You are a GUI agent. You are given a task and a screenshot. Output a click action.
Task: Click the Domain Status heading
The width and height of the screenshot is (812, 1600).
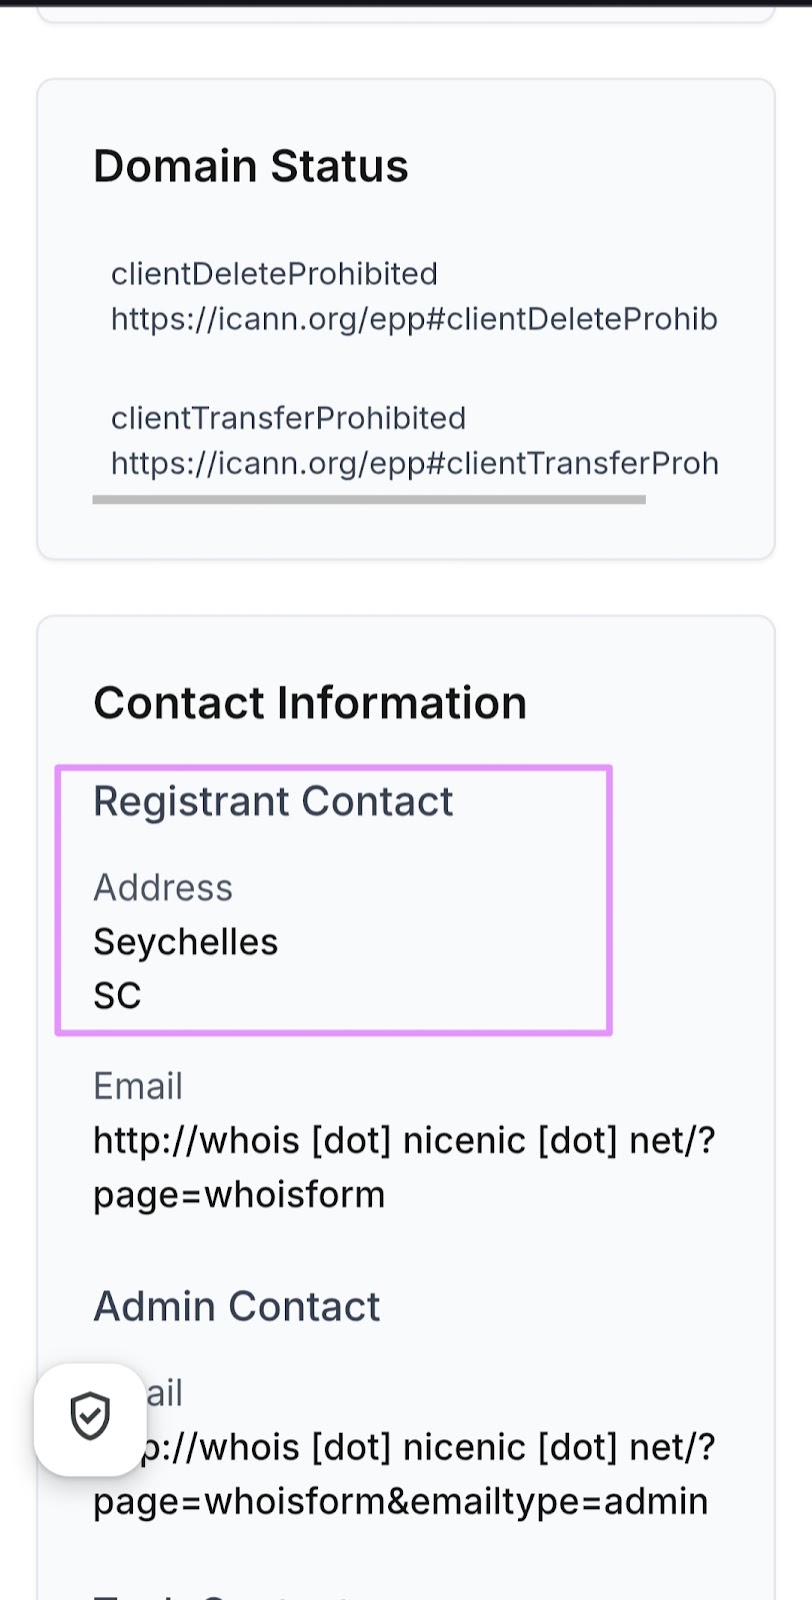click(250, 166)
